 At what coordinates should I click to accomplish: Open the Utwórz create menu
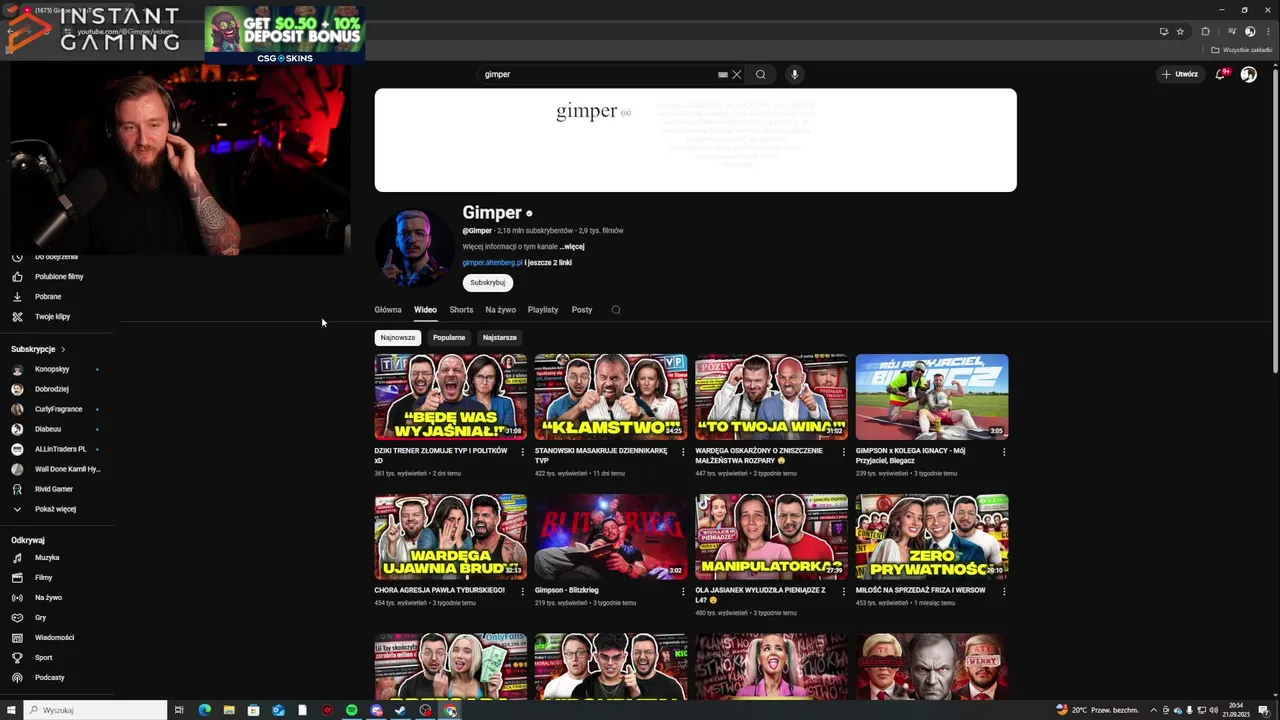point(1180,74)
